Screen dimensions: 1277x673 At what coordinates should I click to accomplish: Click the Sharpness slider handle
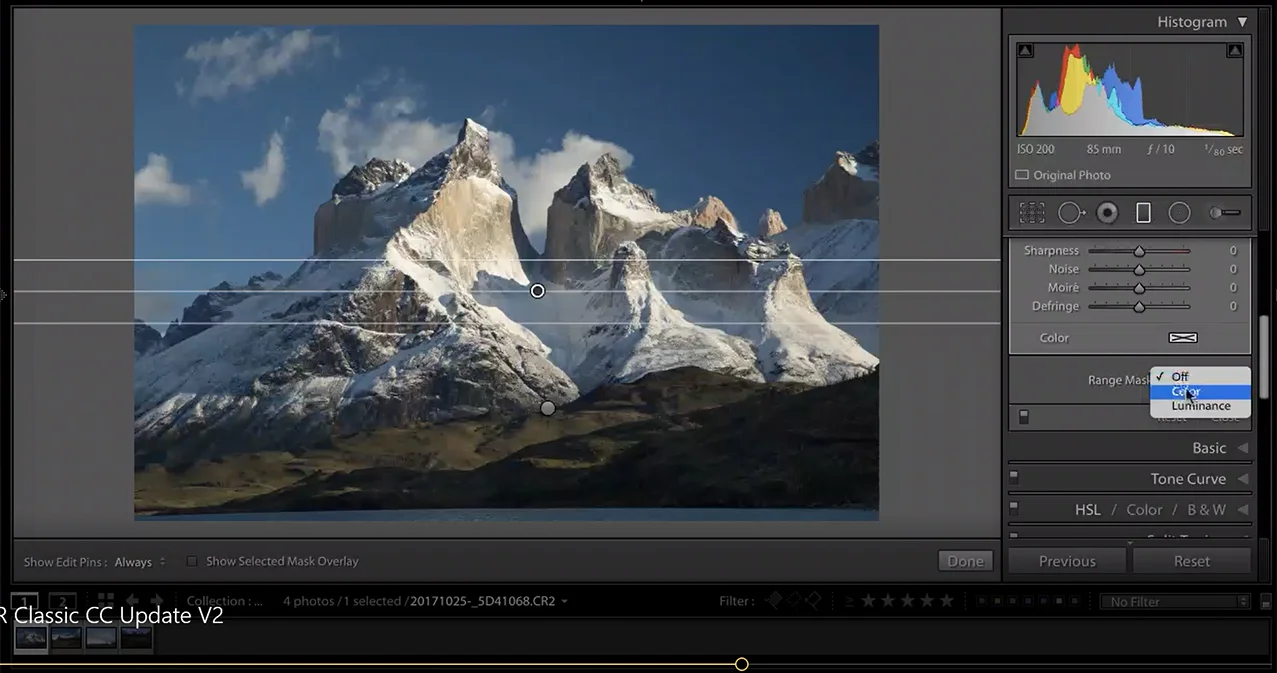(1139, 251)
